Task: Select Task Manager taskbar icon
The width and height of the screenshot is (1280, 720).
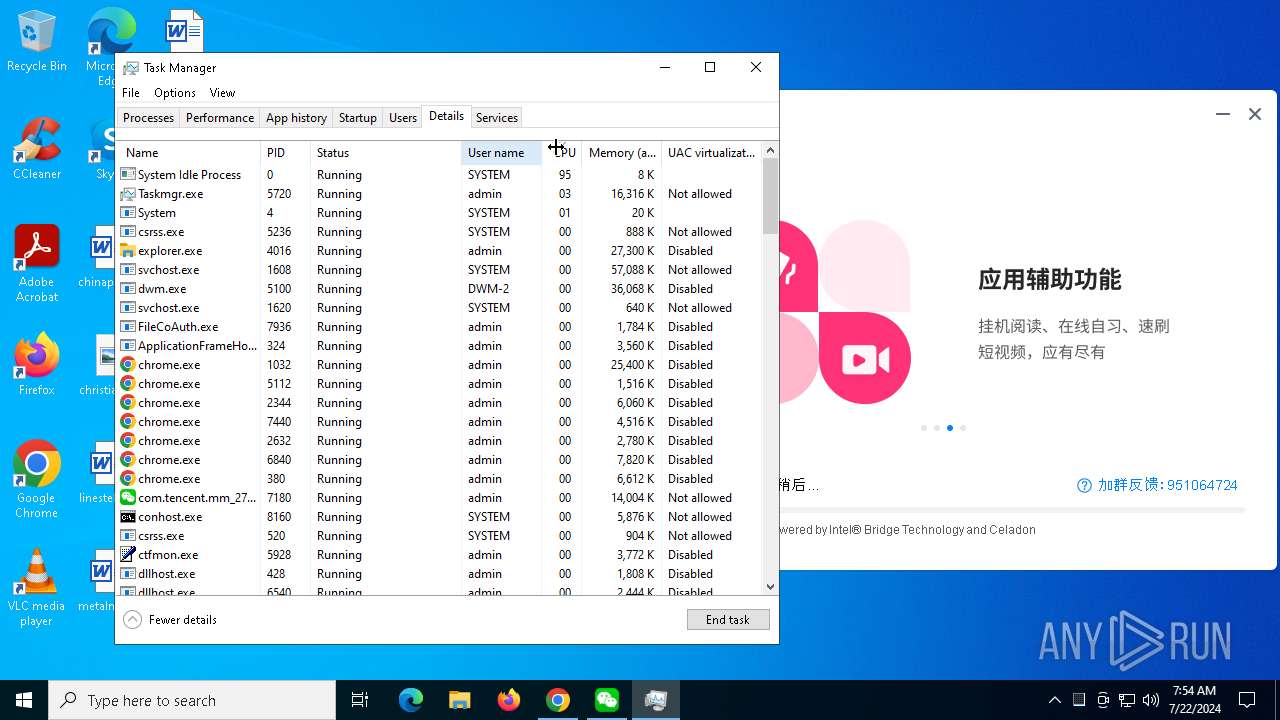Action: point(655,700)
